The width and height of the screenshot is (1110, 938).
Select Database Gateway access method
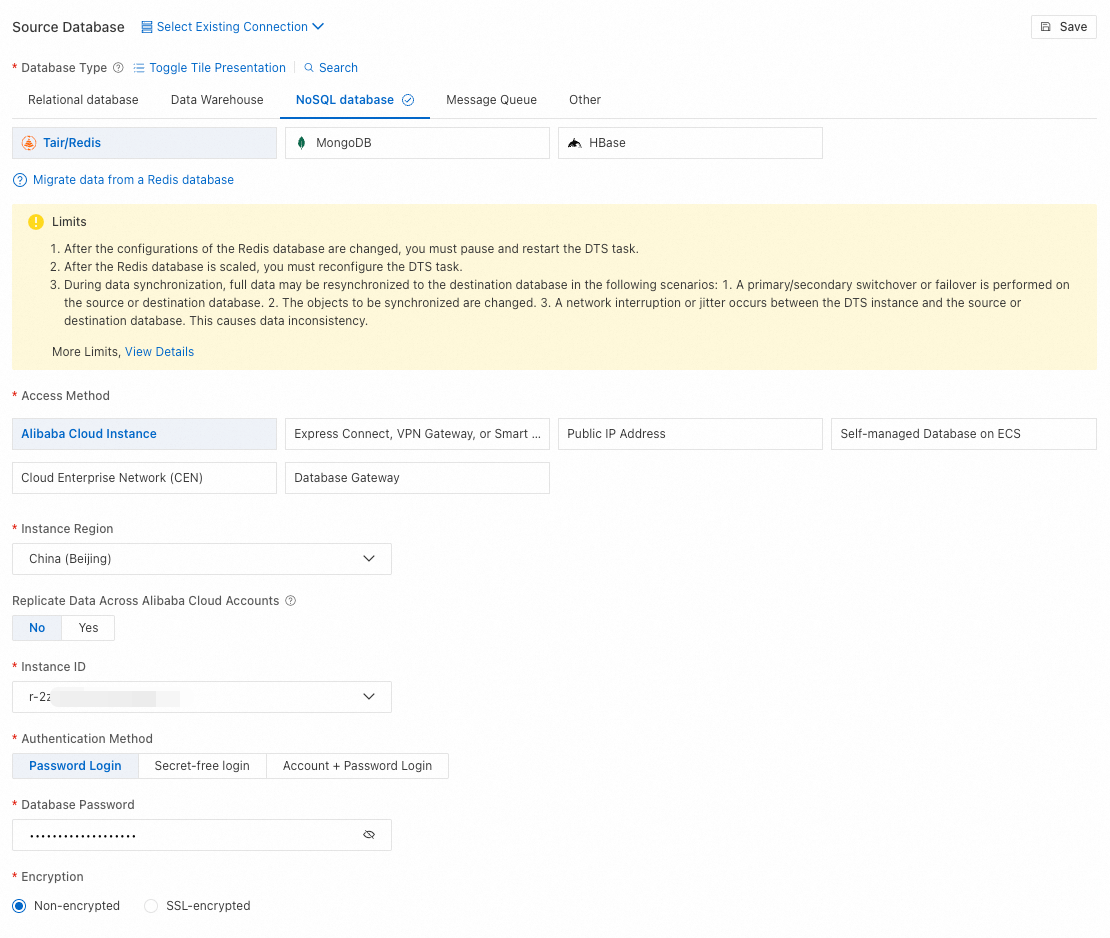click(x=417, y=479)
